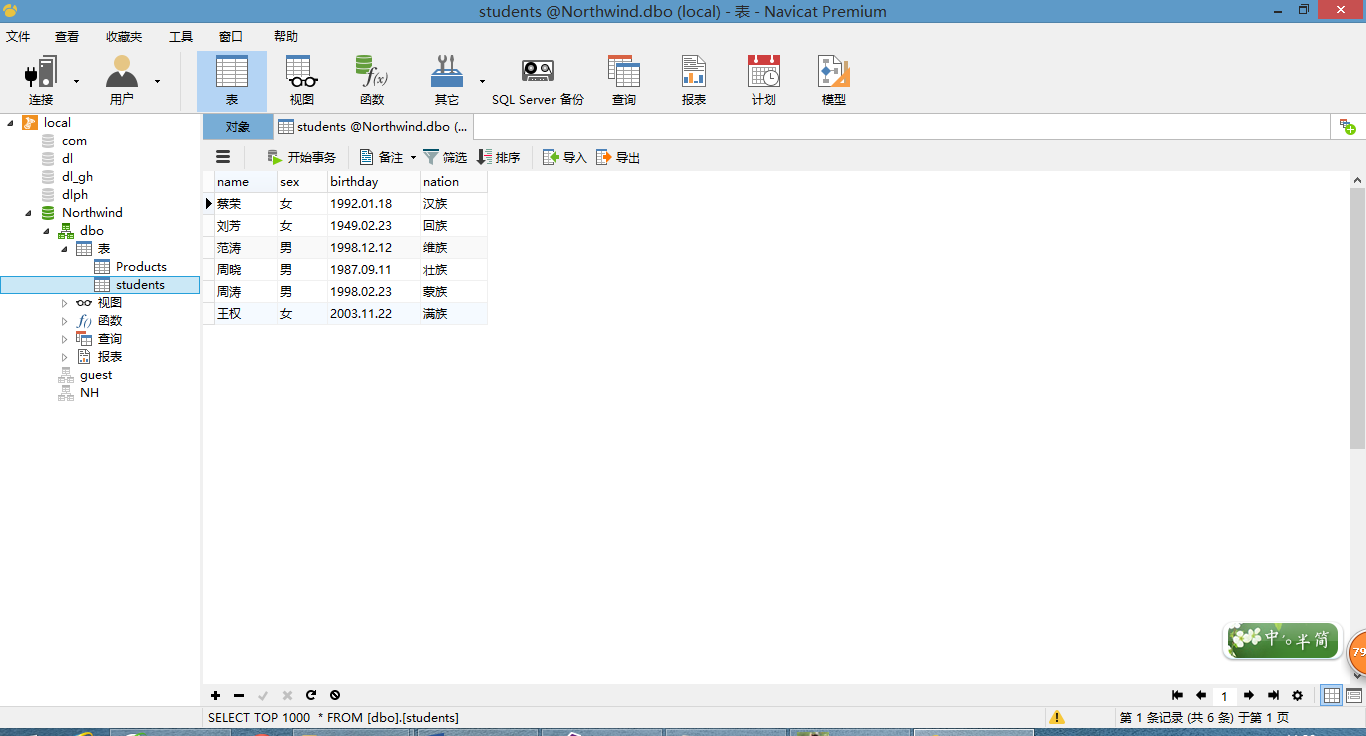The image size is (1366, 736).
Task: Click the delete record minus icon
Action: pos(239,695)
